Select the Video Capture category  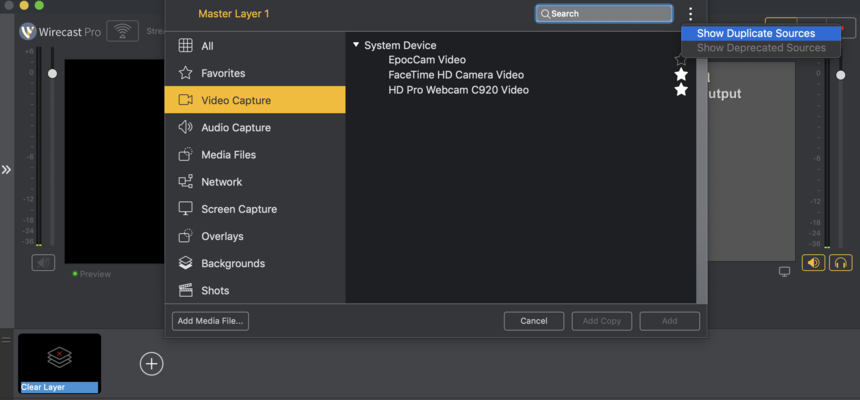coord(255,100)
